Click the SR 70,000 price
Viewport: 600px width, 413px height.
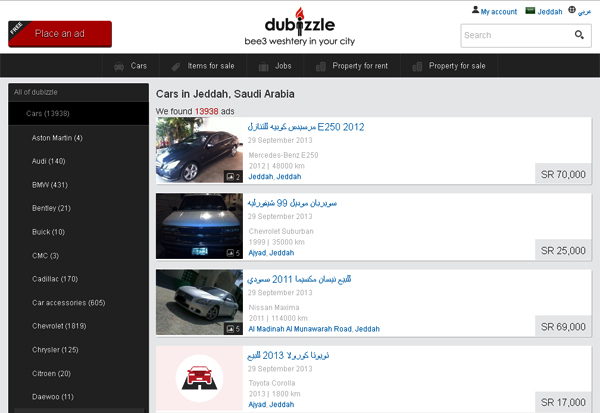pos(563,175)
